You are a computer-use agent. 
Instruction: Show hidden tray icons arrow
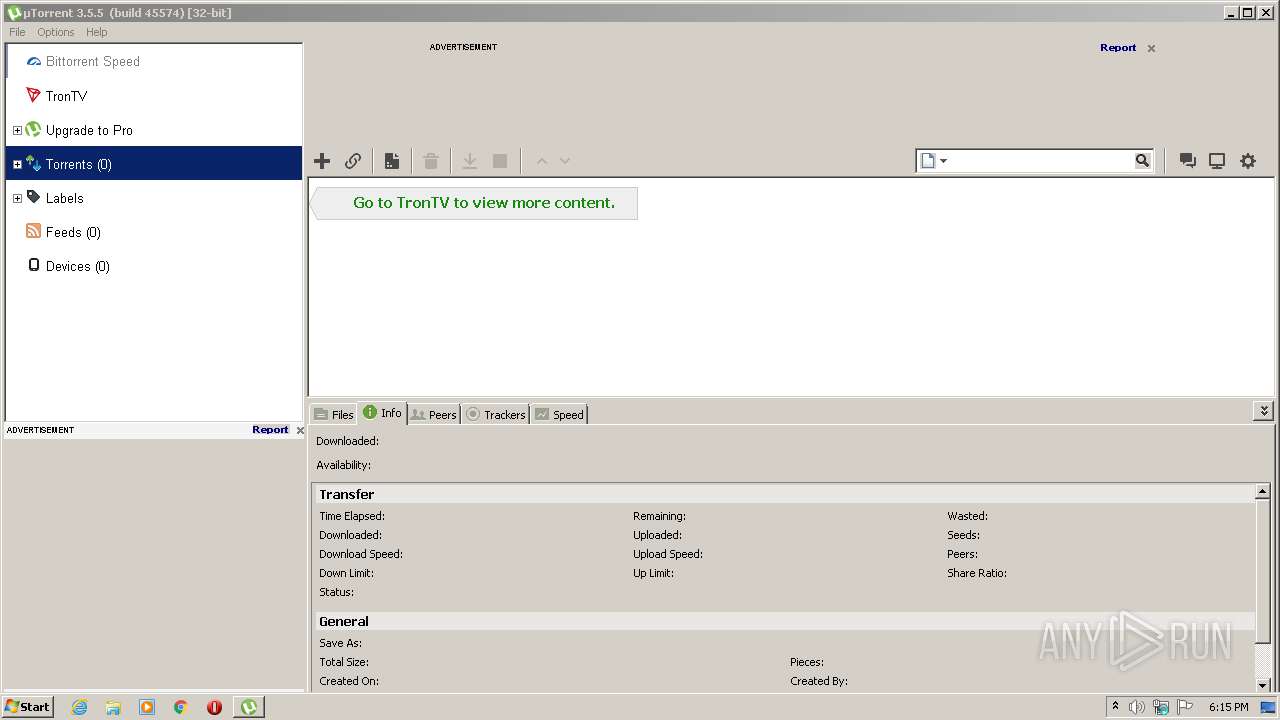(1115, 707)
